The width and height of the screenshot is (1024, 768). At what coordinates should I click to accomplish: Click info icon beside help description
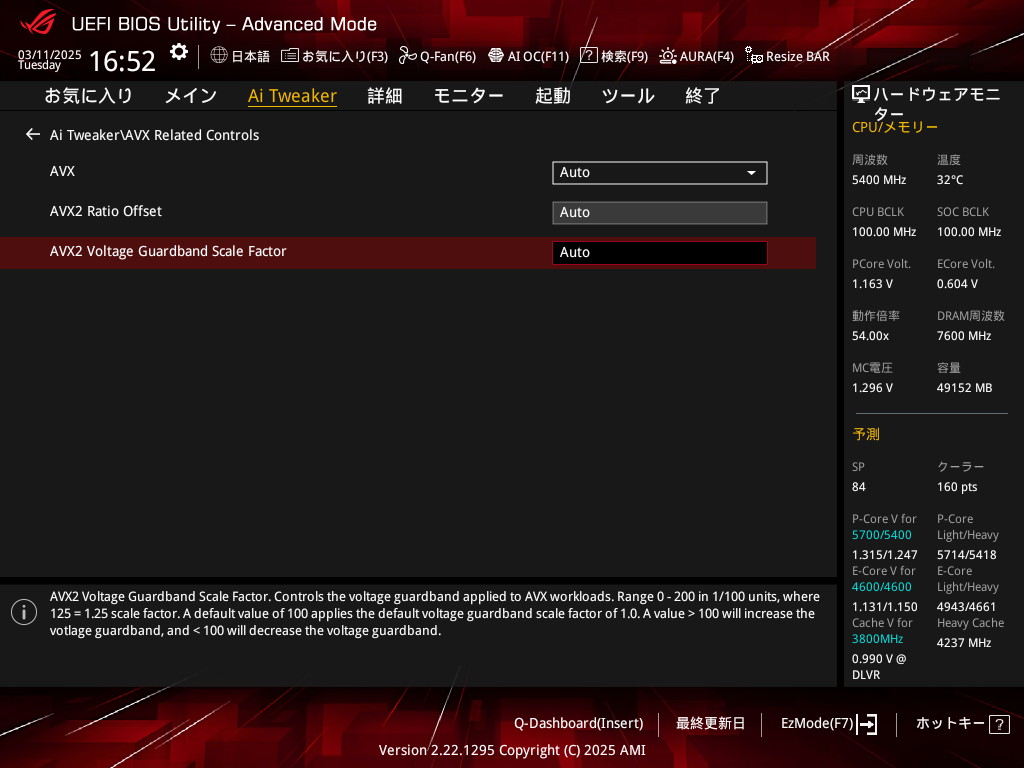(24, 612)
